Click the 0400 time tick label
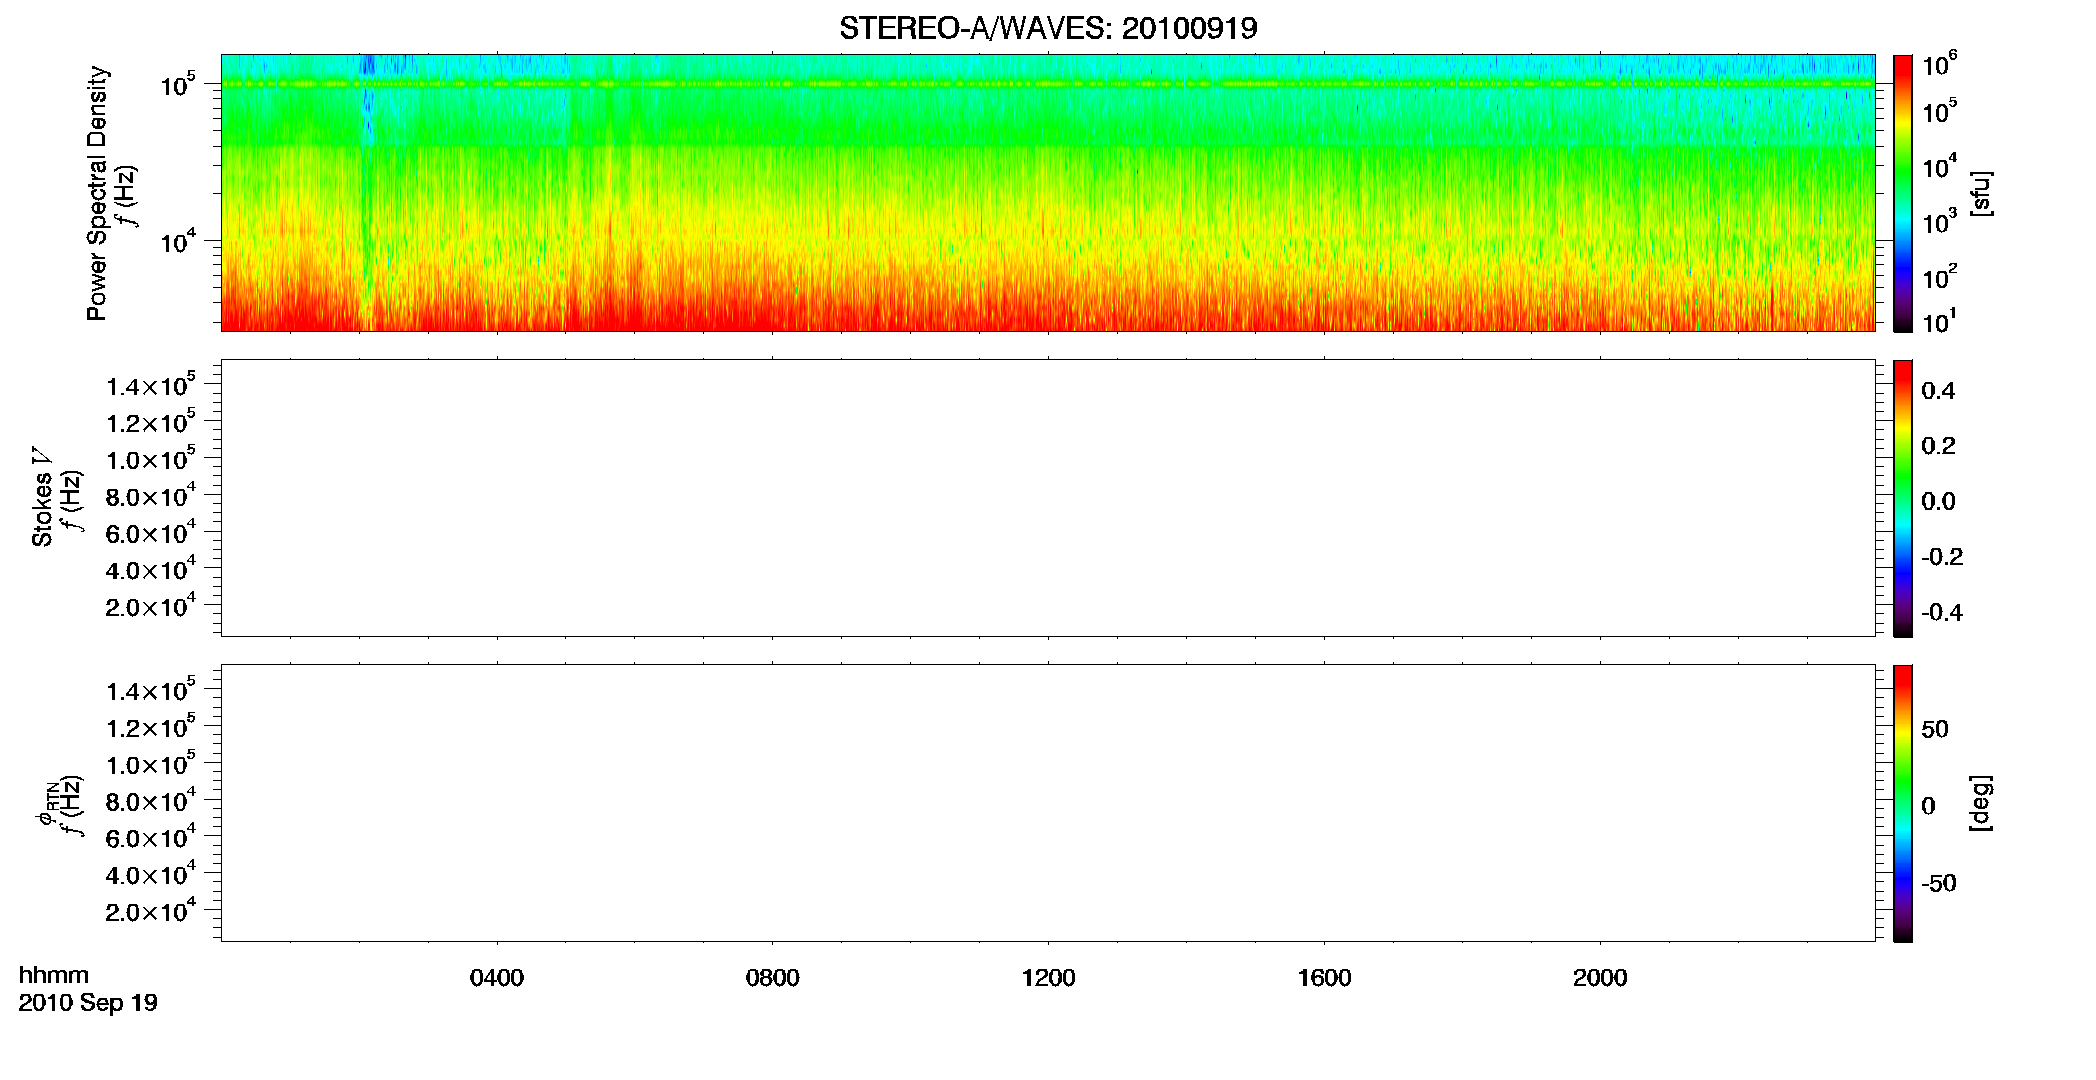Image resolution: width=2096 pixels, height=1080 pixels. pos(497,978)
